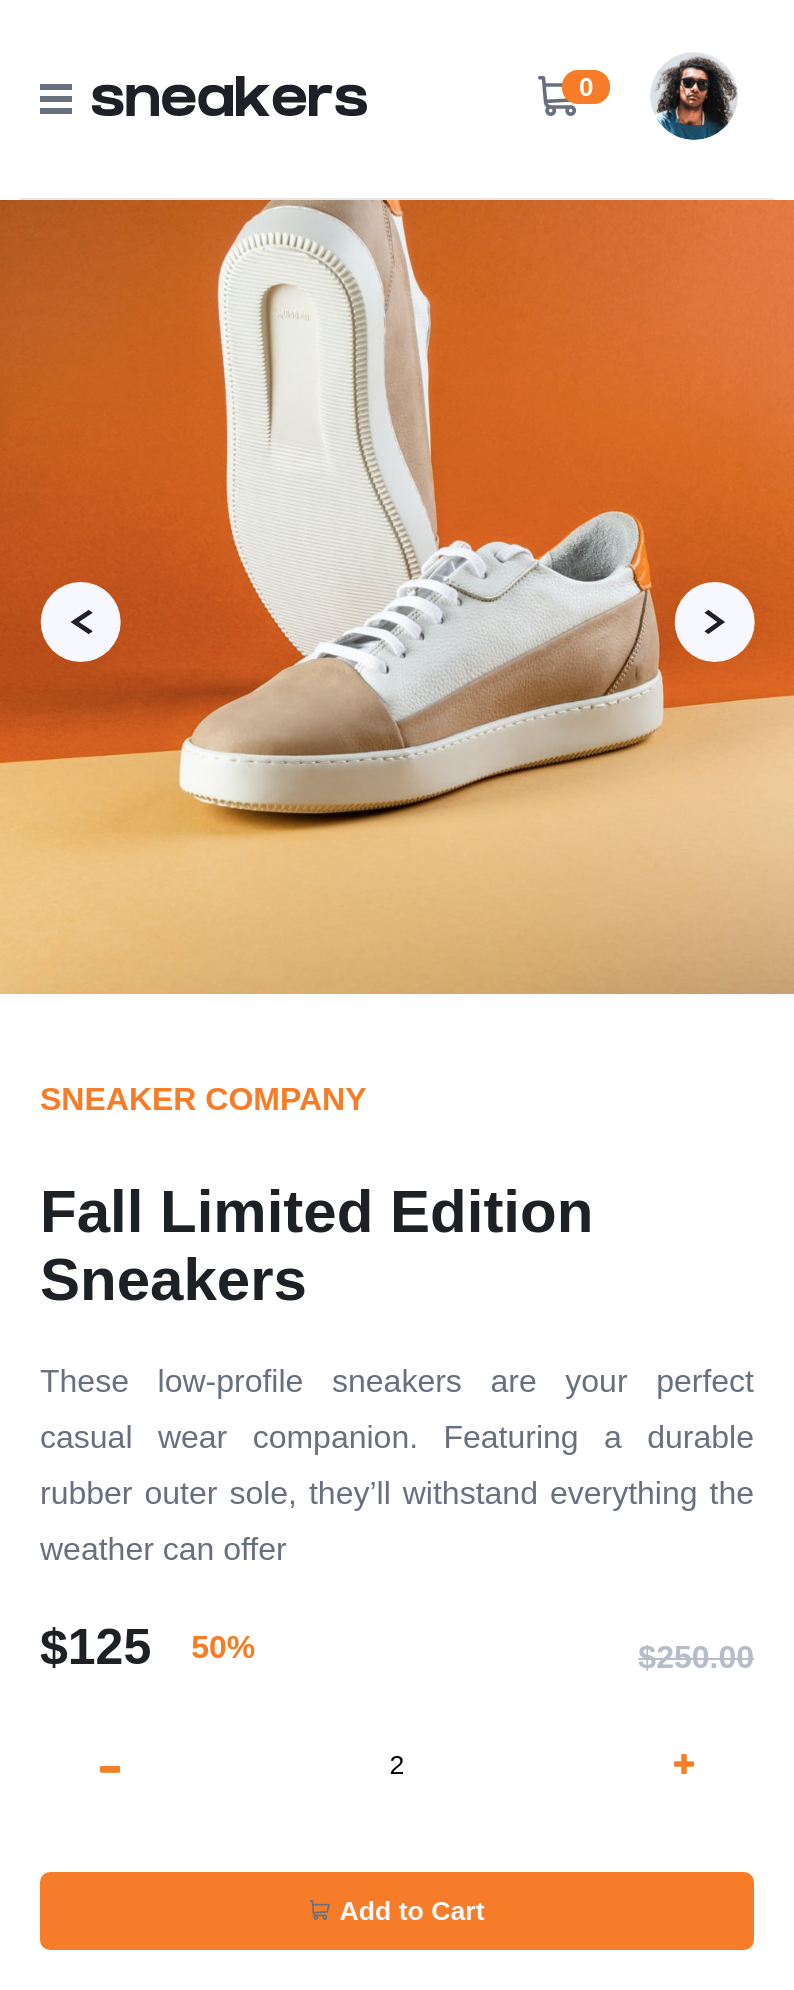Click the 50% discount badge
The height and width of the screenshot is (1990, 794).
point(223,1647)
